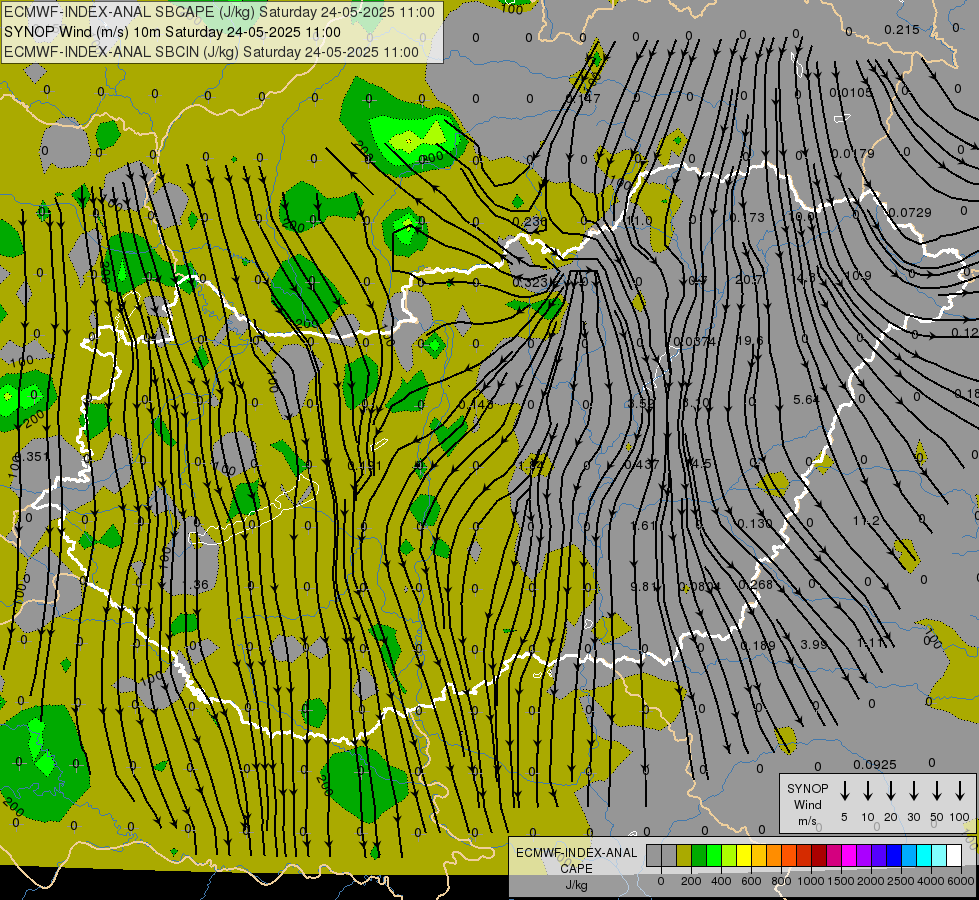Click the 0.148 value on the map
The width and height of the screenshot is (979, 900).
click(x=476, y=405)
